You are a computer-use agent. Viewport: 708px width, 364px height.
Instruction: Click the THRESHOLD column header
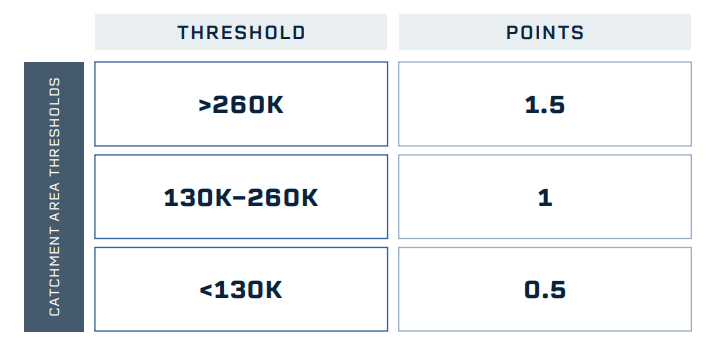pyautogui.click(x=241, y=32)
